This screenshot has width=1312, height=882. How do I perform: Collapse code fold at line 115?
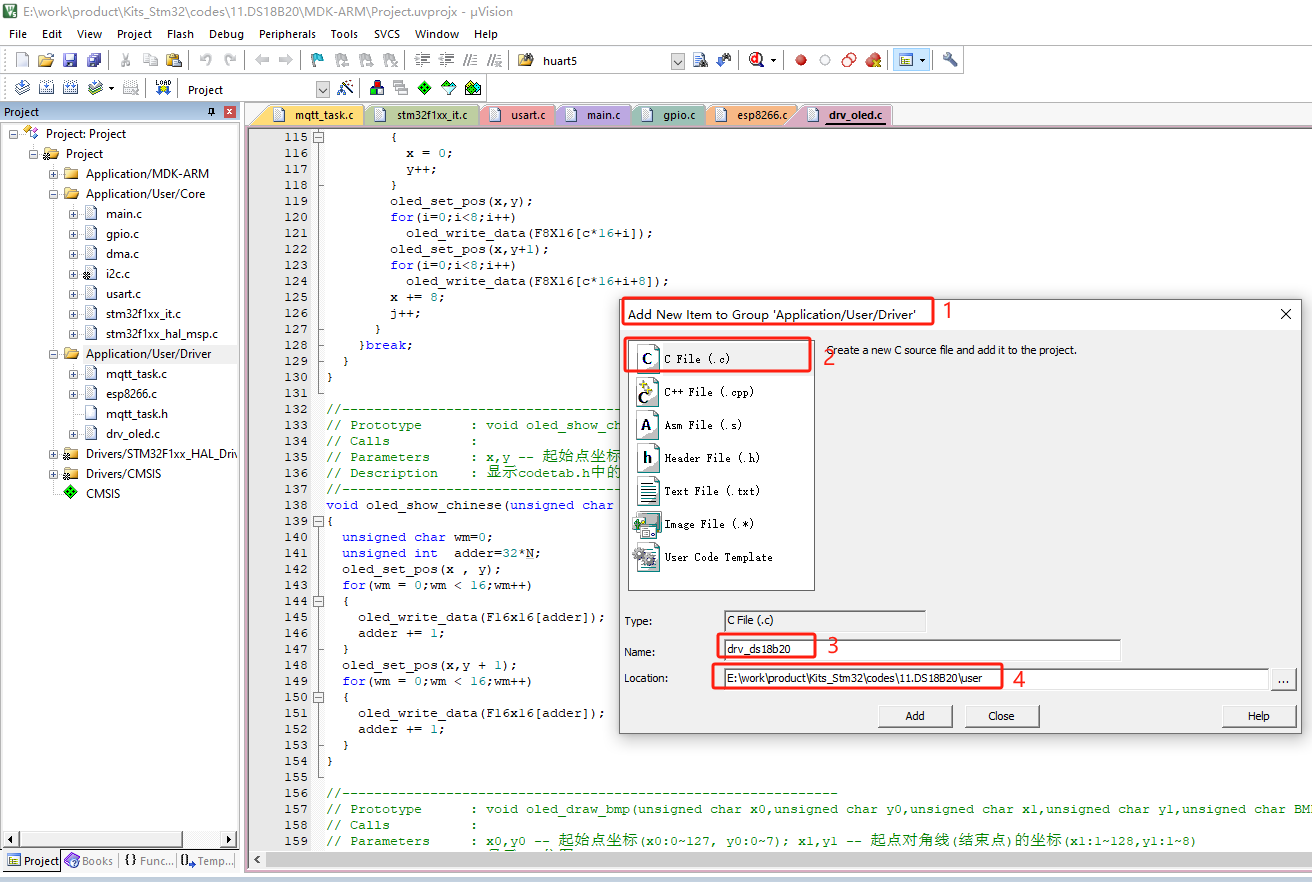[319, 137]
